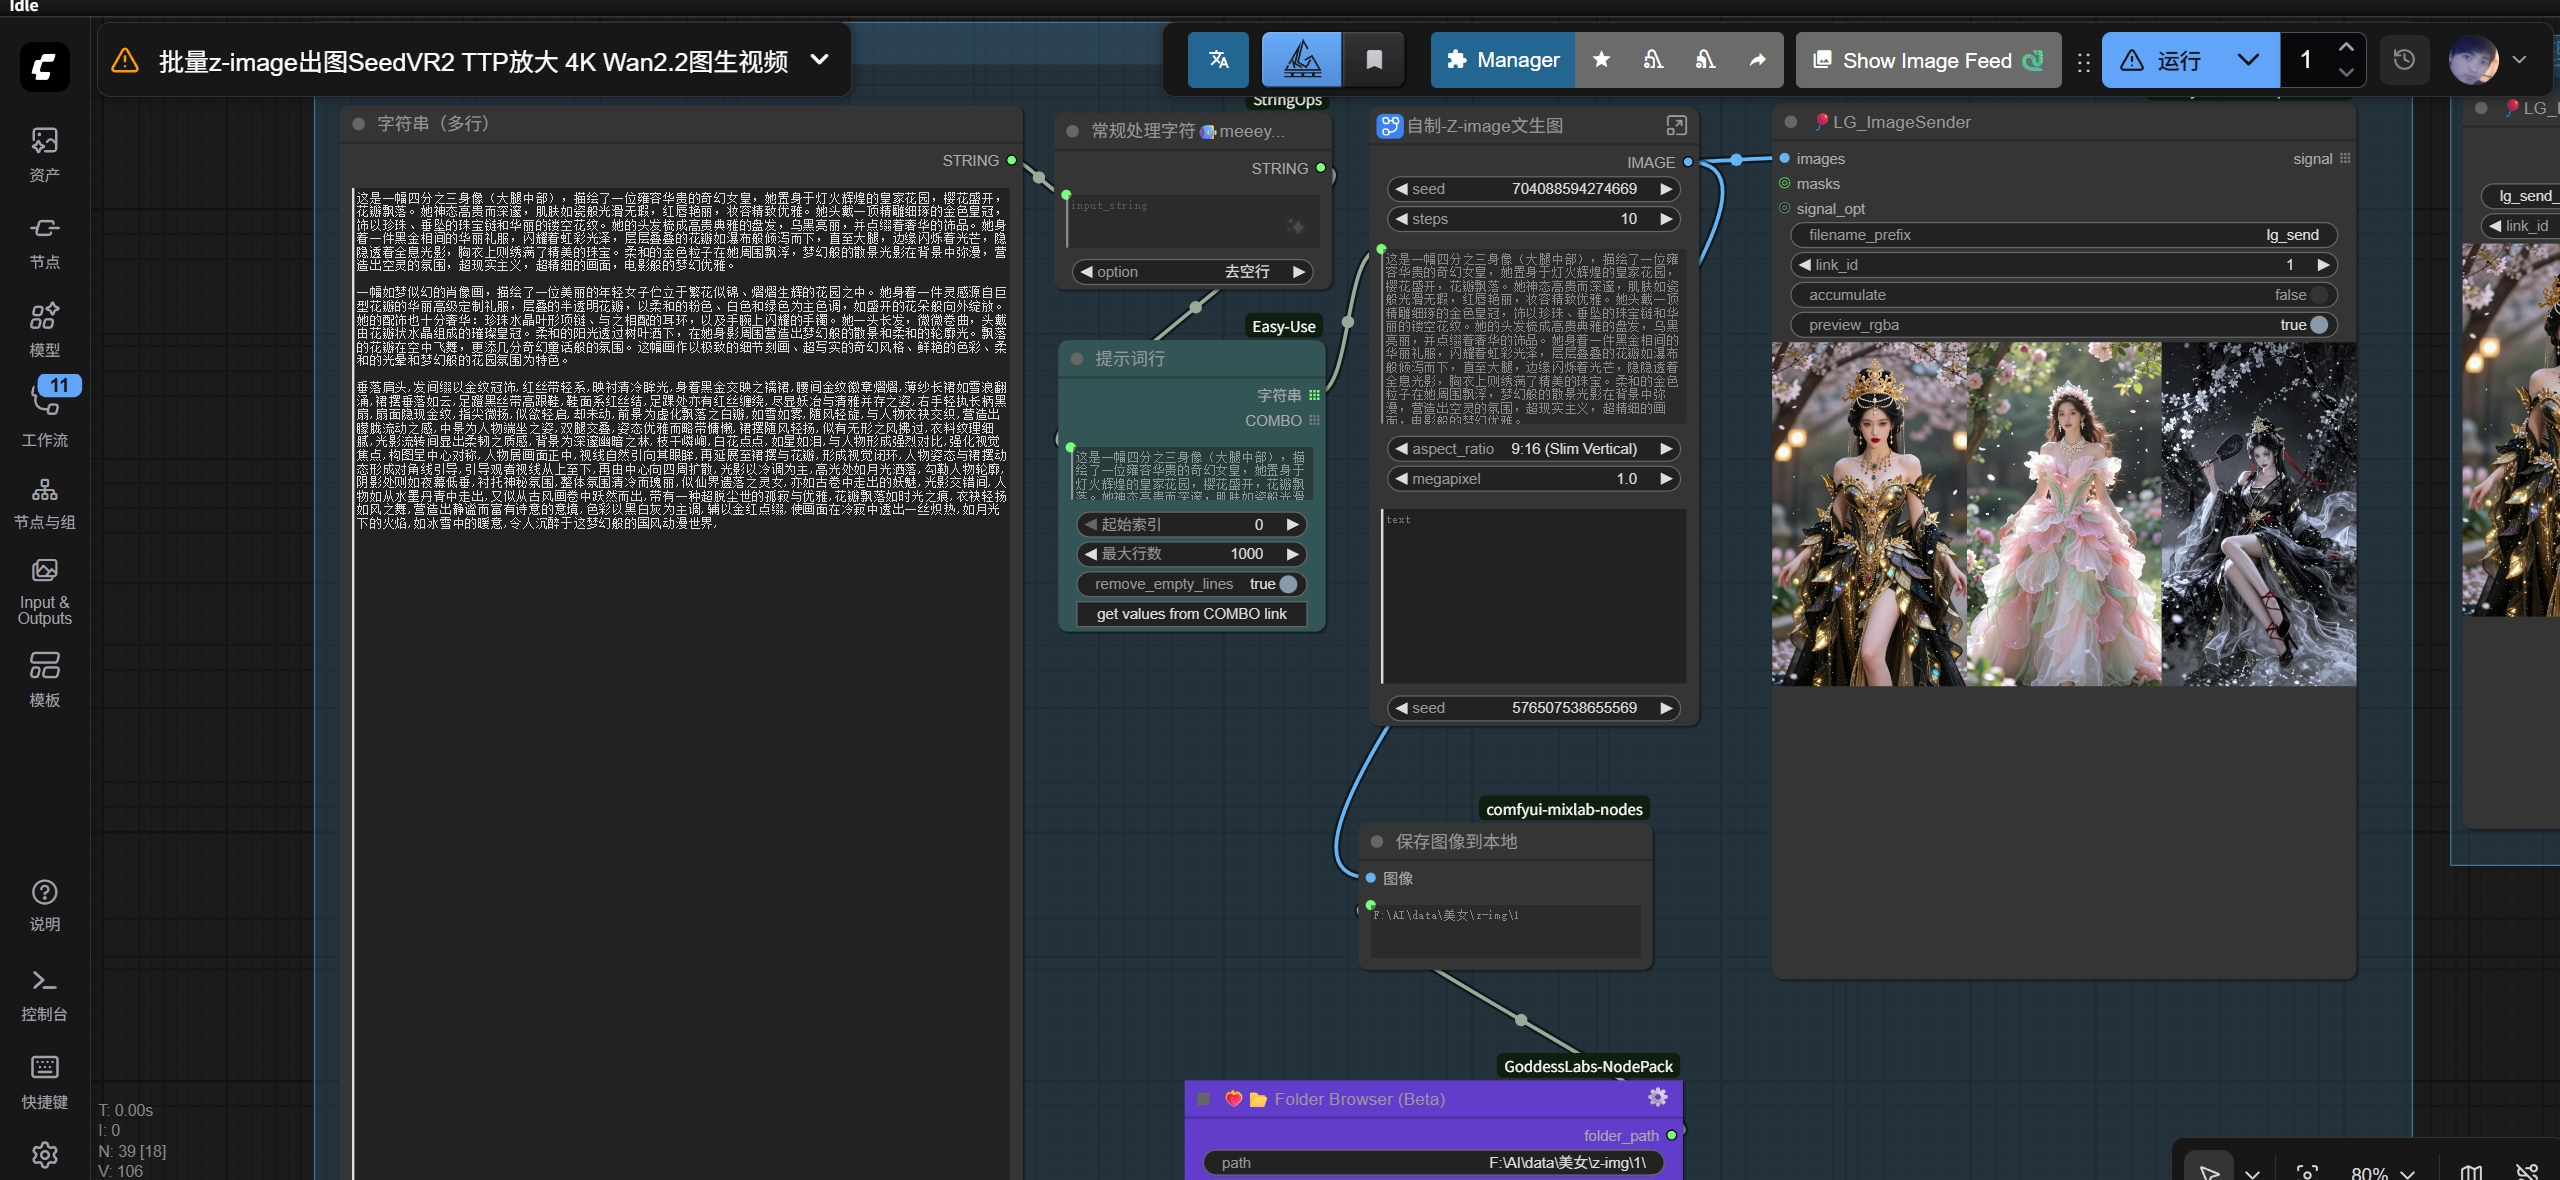This screenshot has width=2560, height=1180.
Task: Click the Show Image Feed button
Action: click(x=1928, y=60)
